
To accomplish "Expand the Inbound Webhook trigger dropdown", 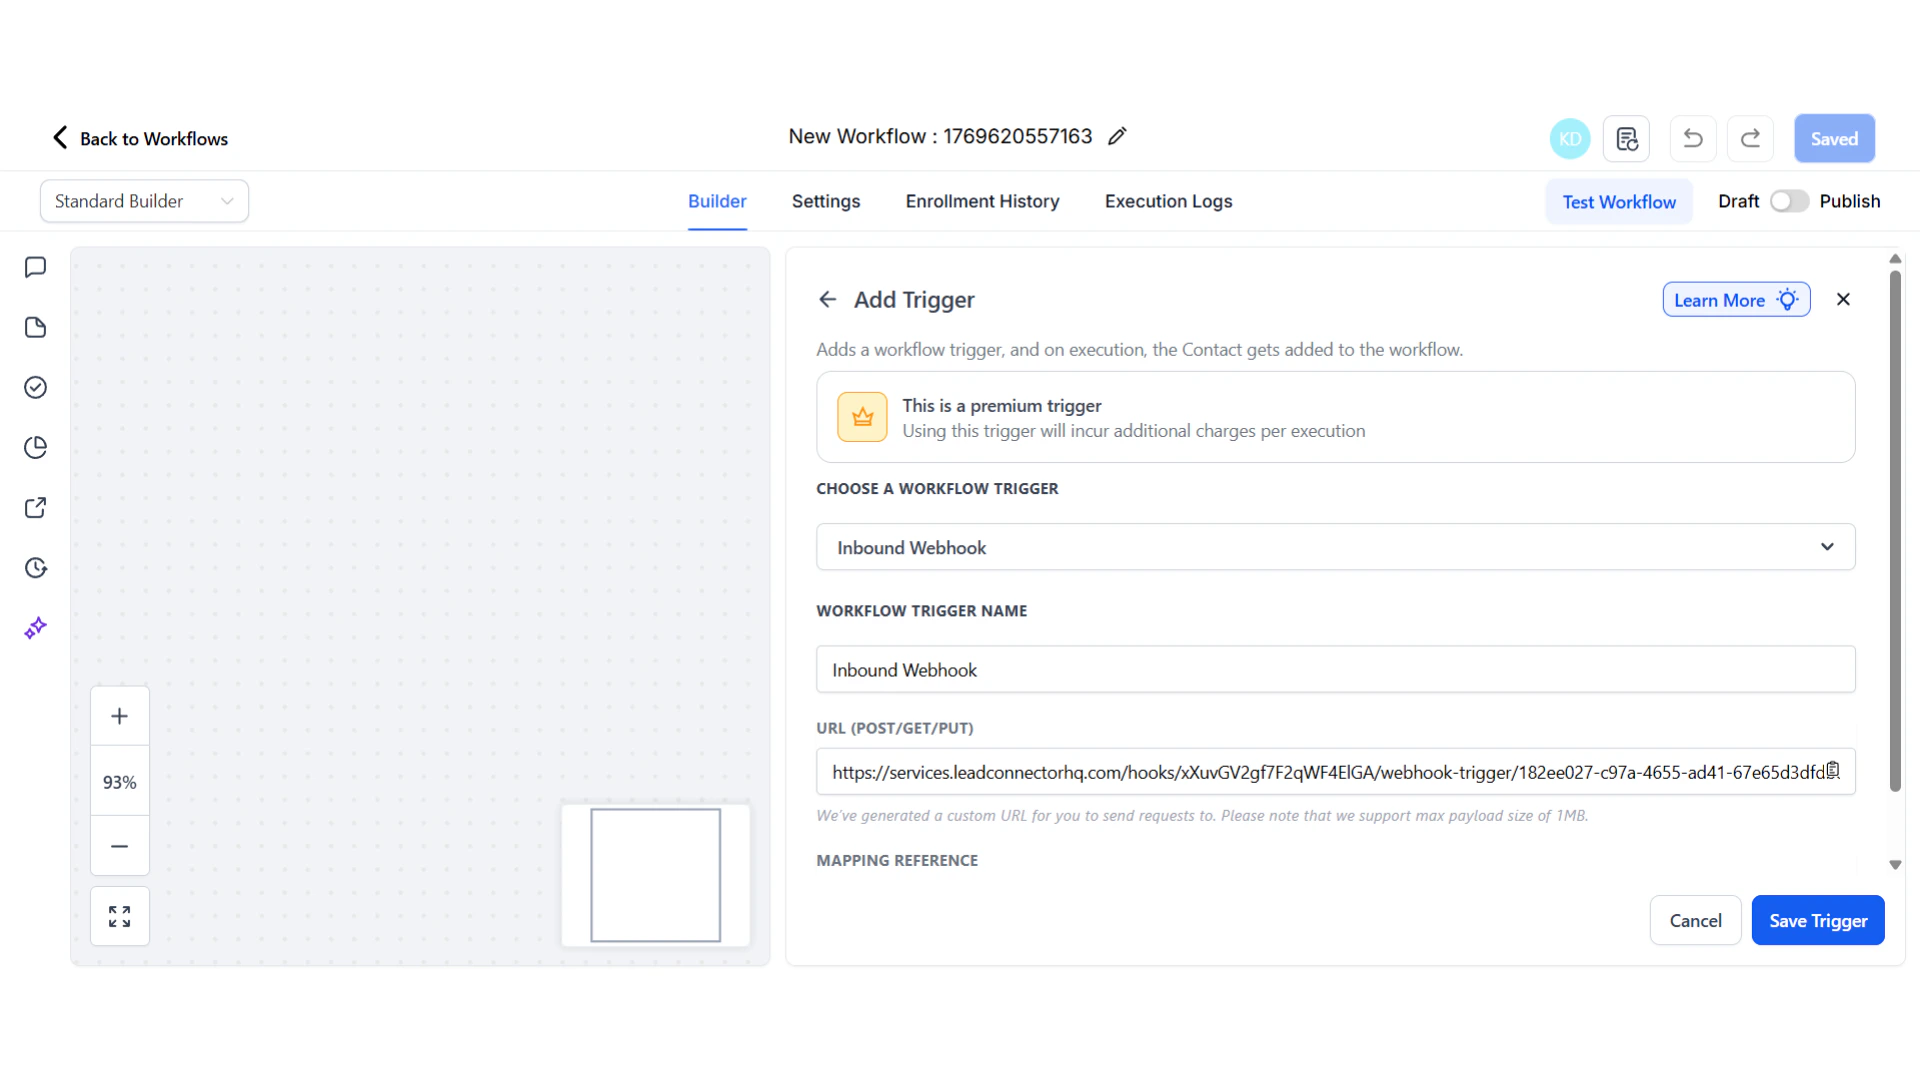I will pos(1827,547).
